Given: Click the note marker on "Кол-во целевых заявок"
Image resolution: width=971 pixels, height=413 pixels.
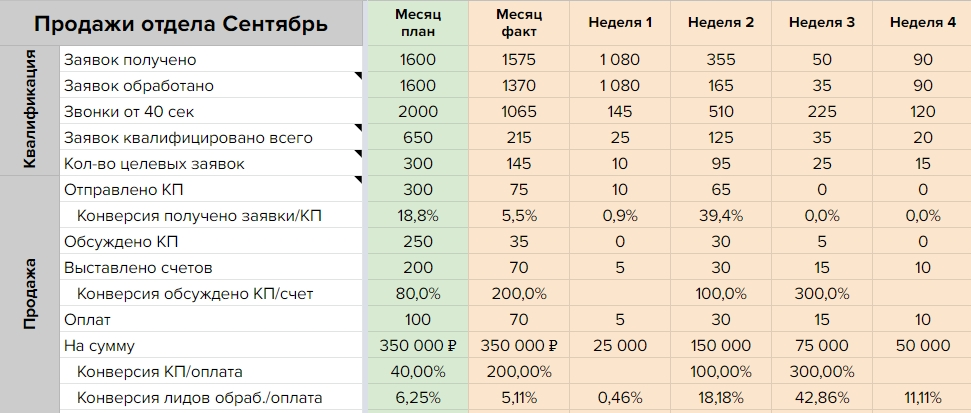Looking at the screenshot, I should coord(357,155).
